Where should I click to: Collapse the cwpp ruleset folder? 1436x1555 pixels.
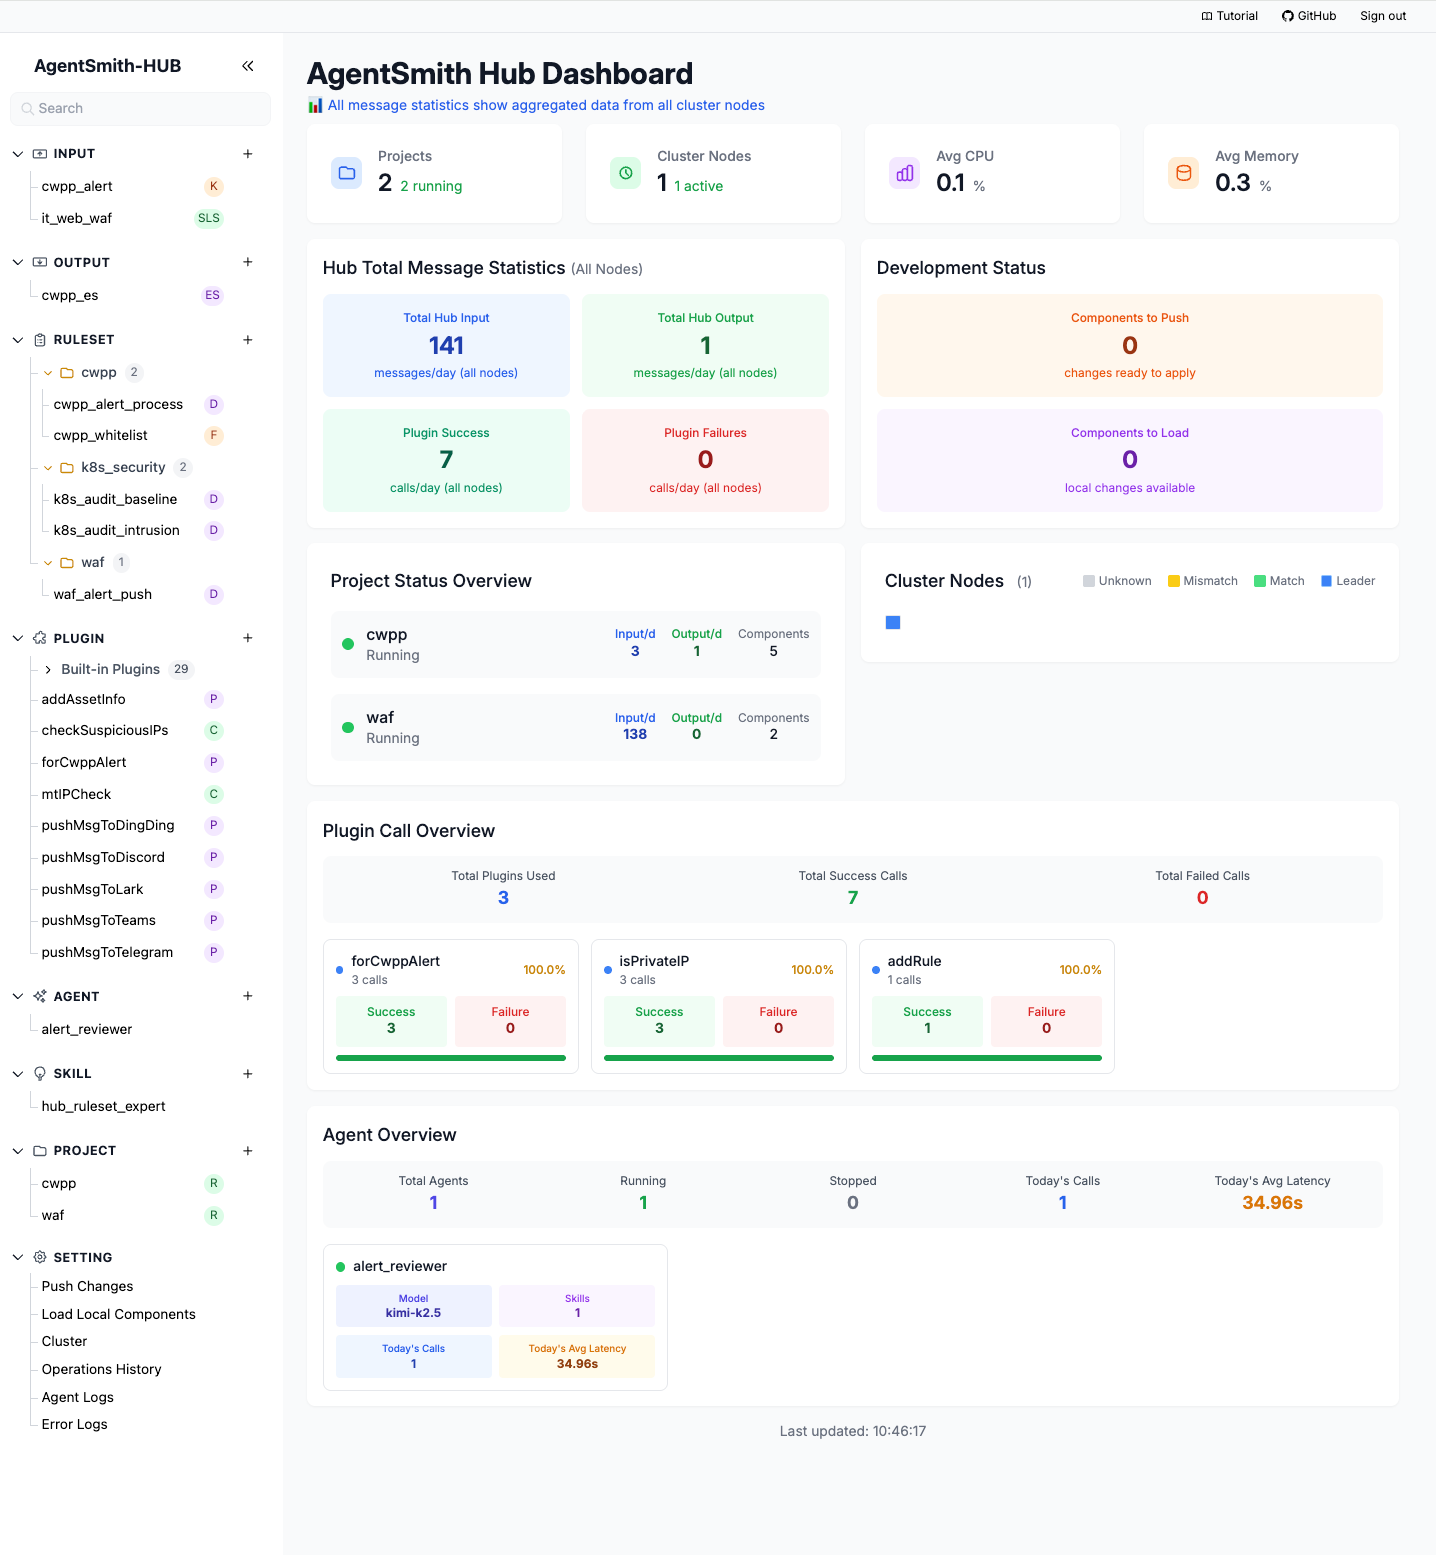48,373
